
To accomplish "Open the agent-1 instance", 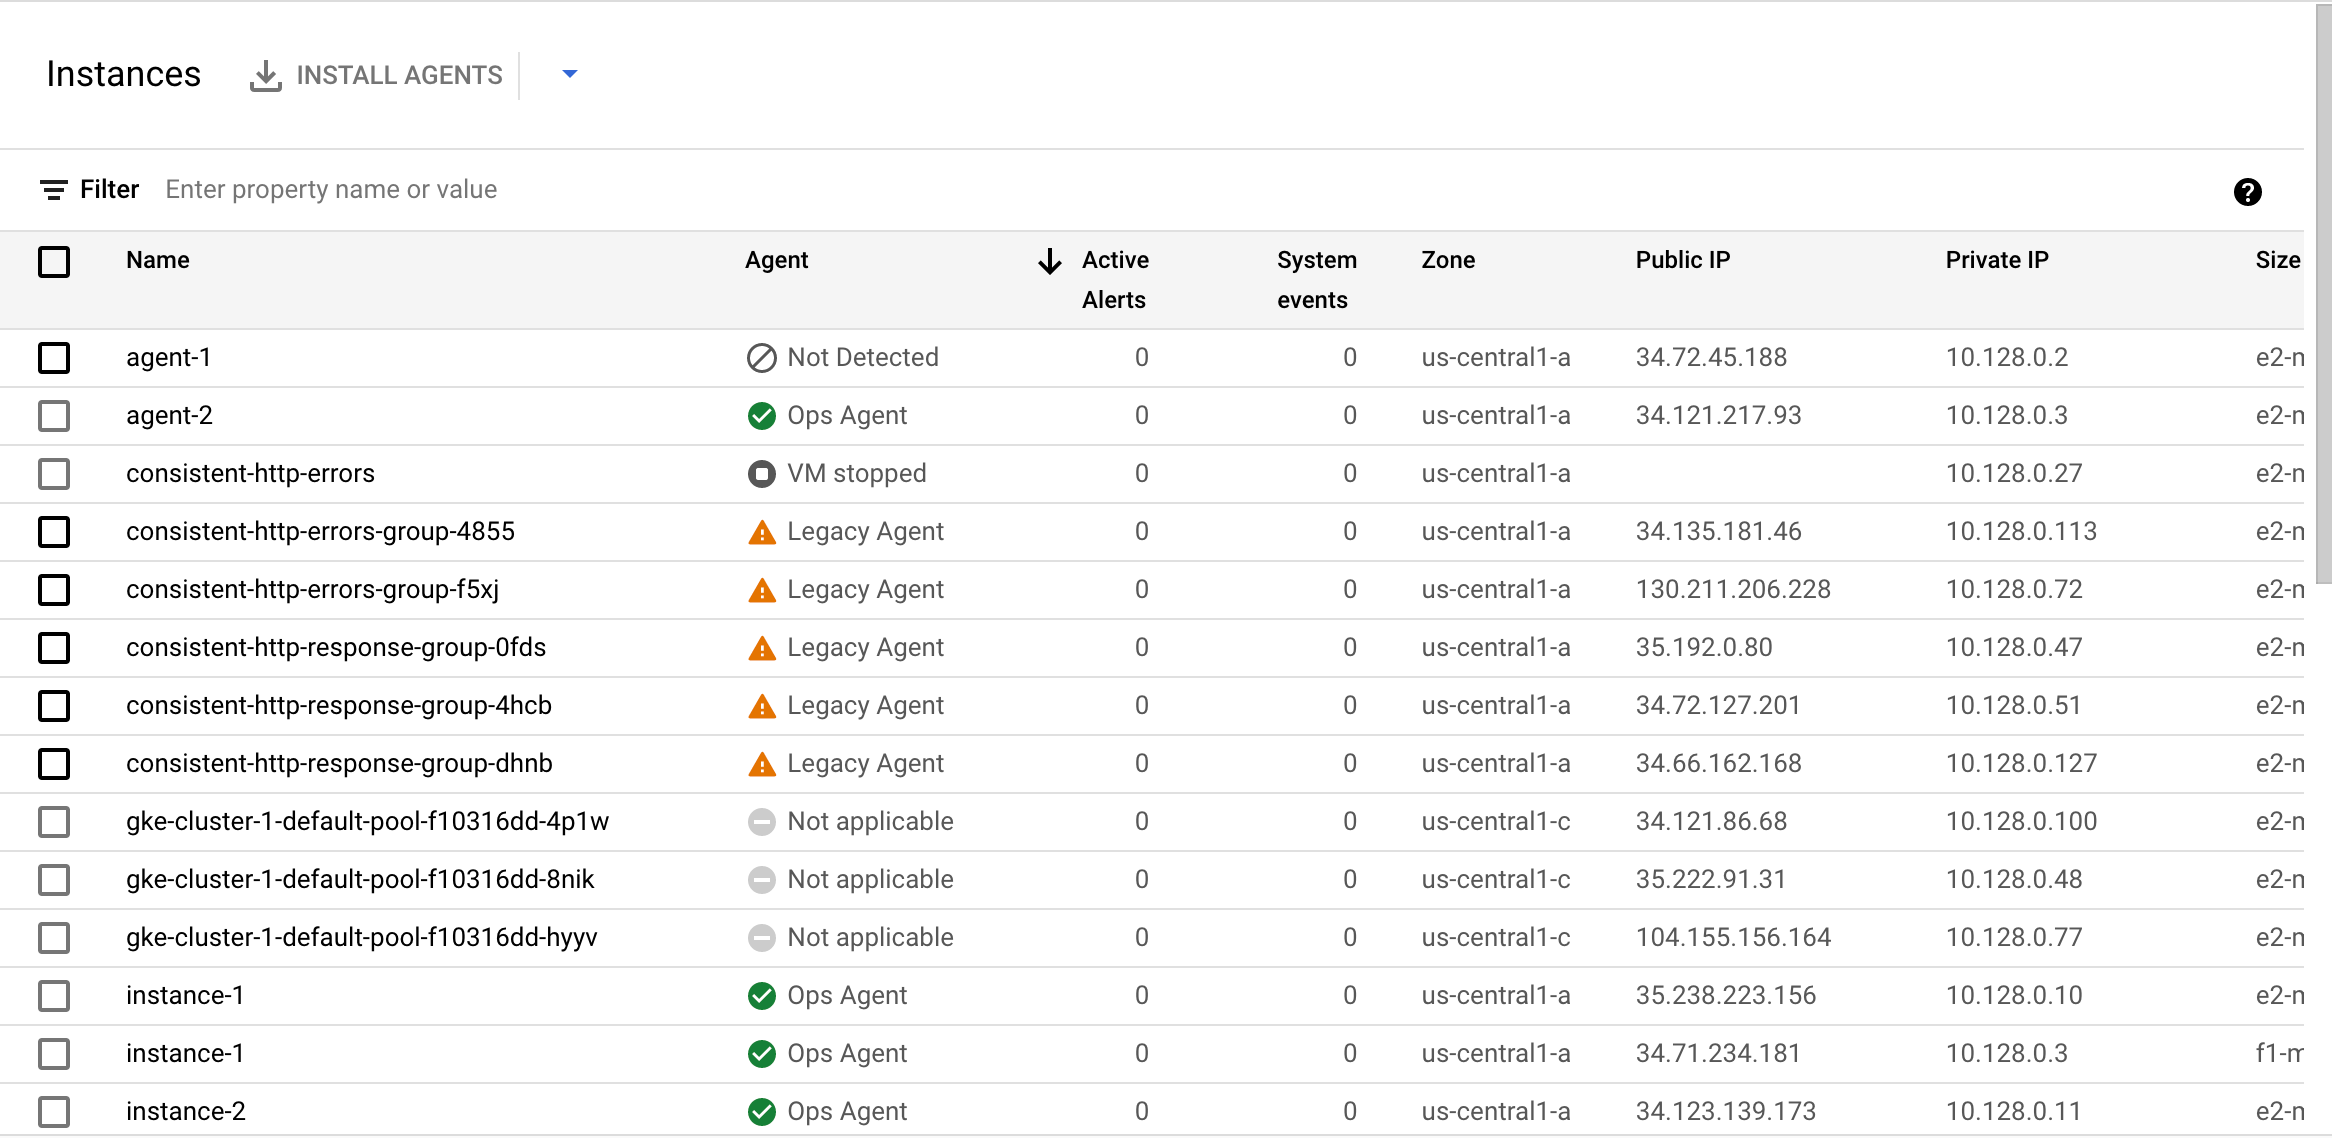I will (x=168, y=357).
